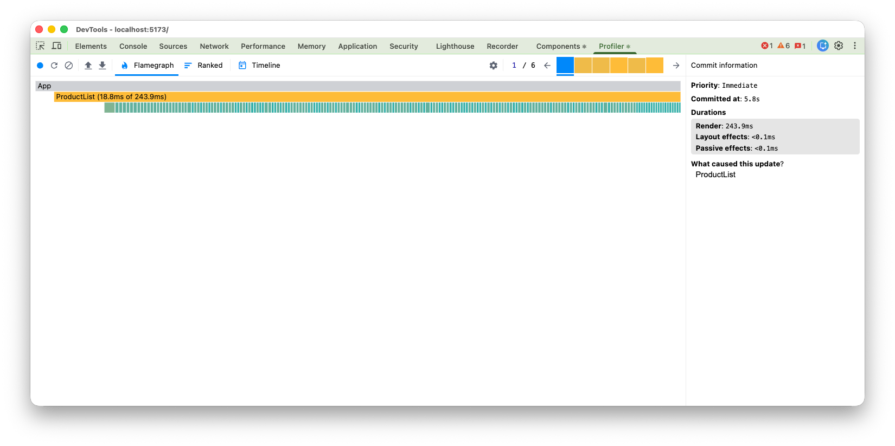Open the Console panel tab
895x446 pixels.
[133, 46]
